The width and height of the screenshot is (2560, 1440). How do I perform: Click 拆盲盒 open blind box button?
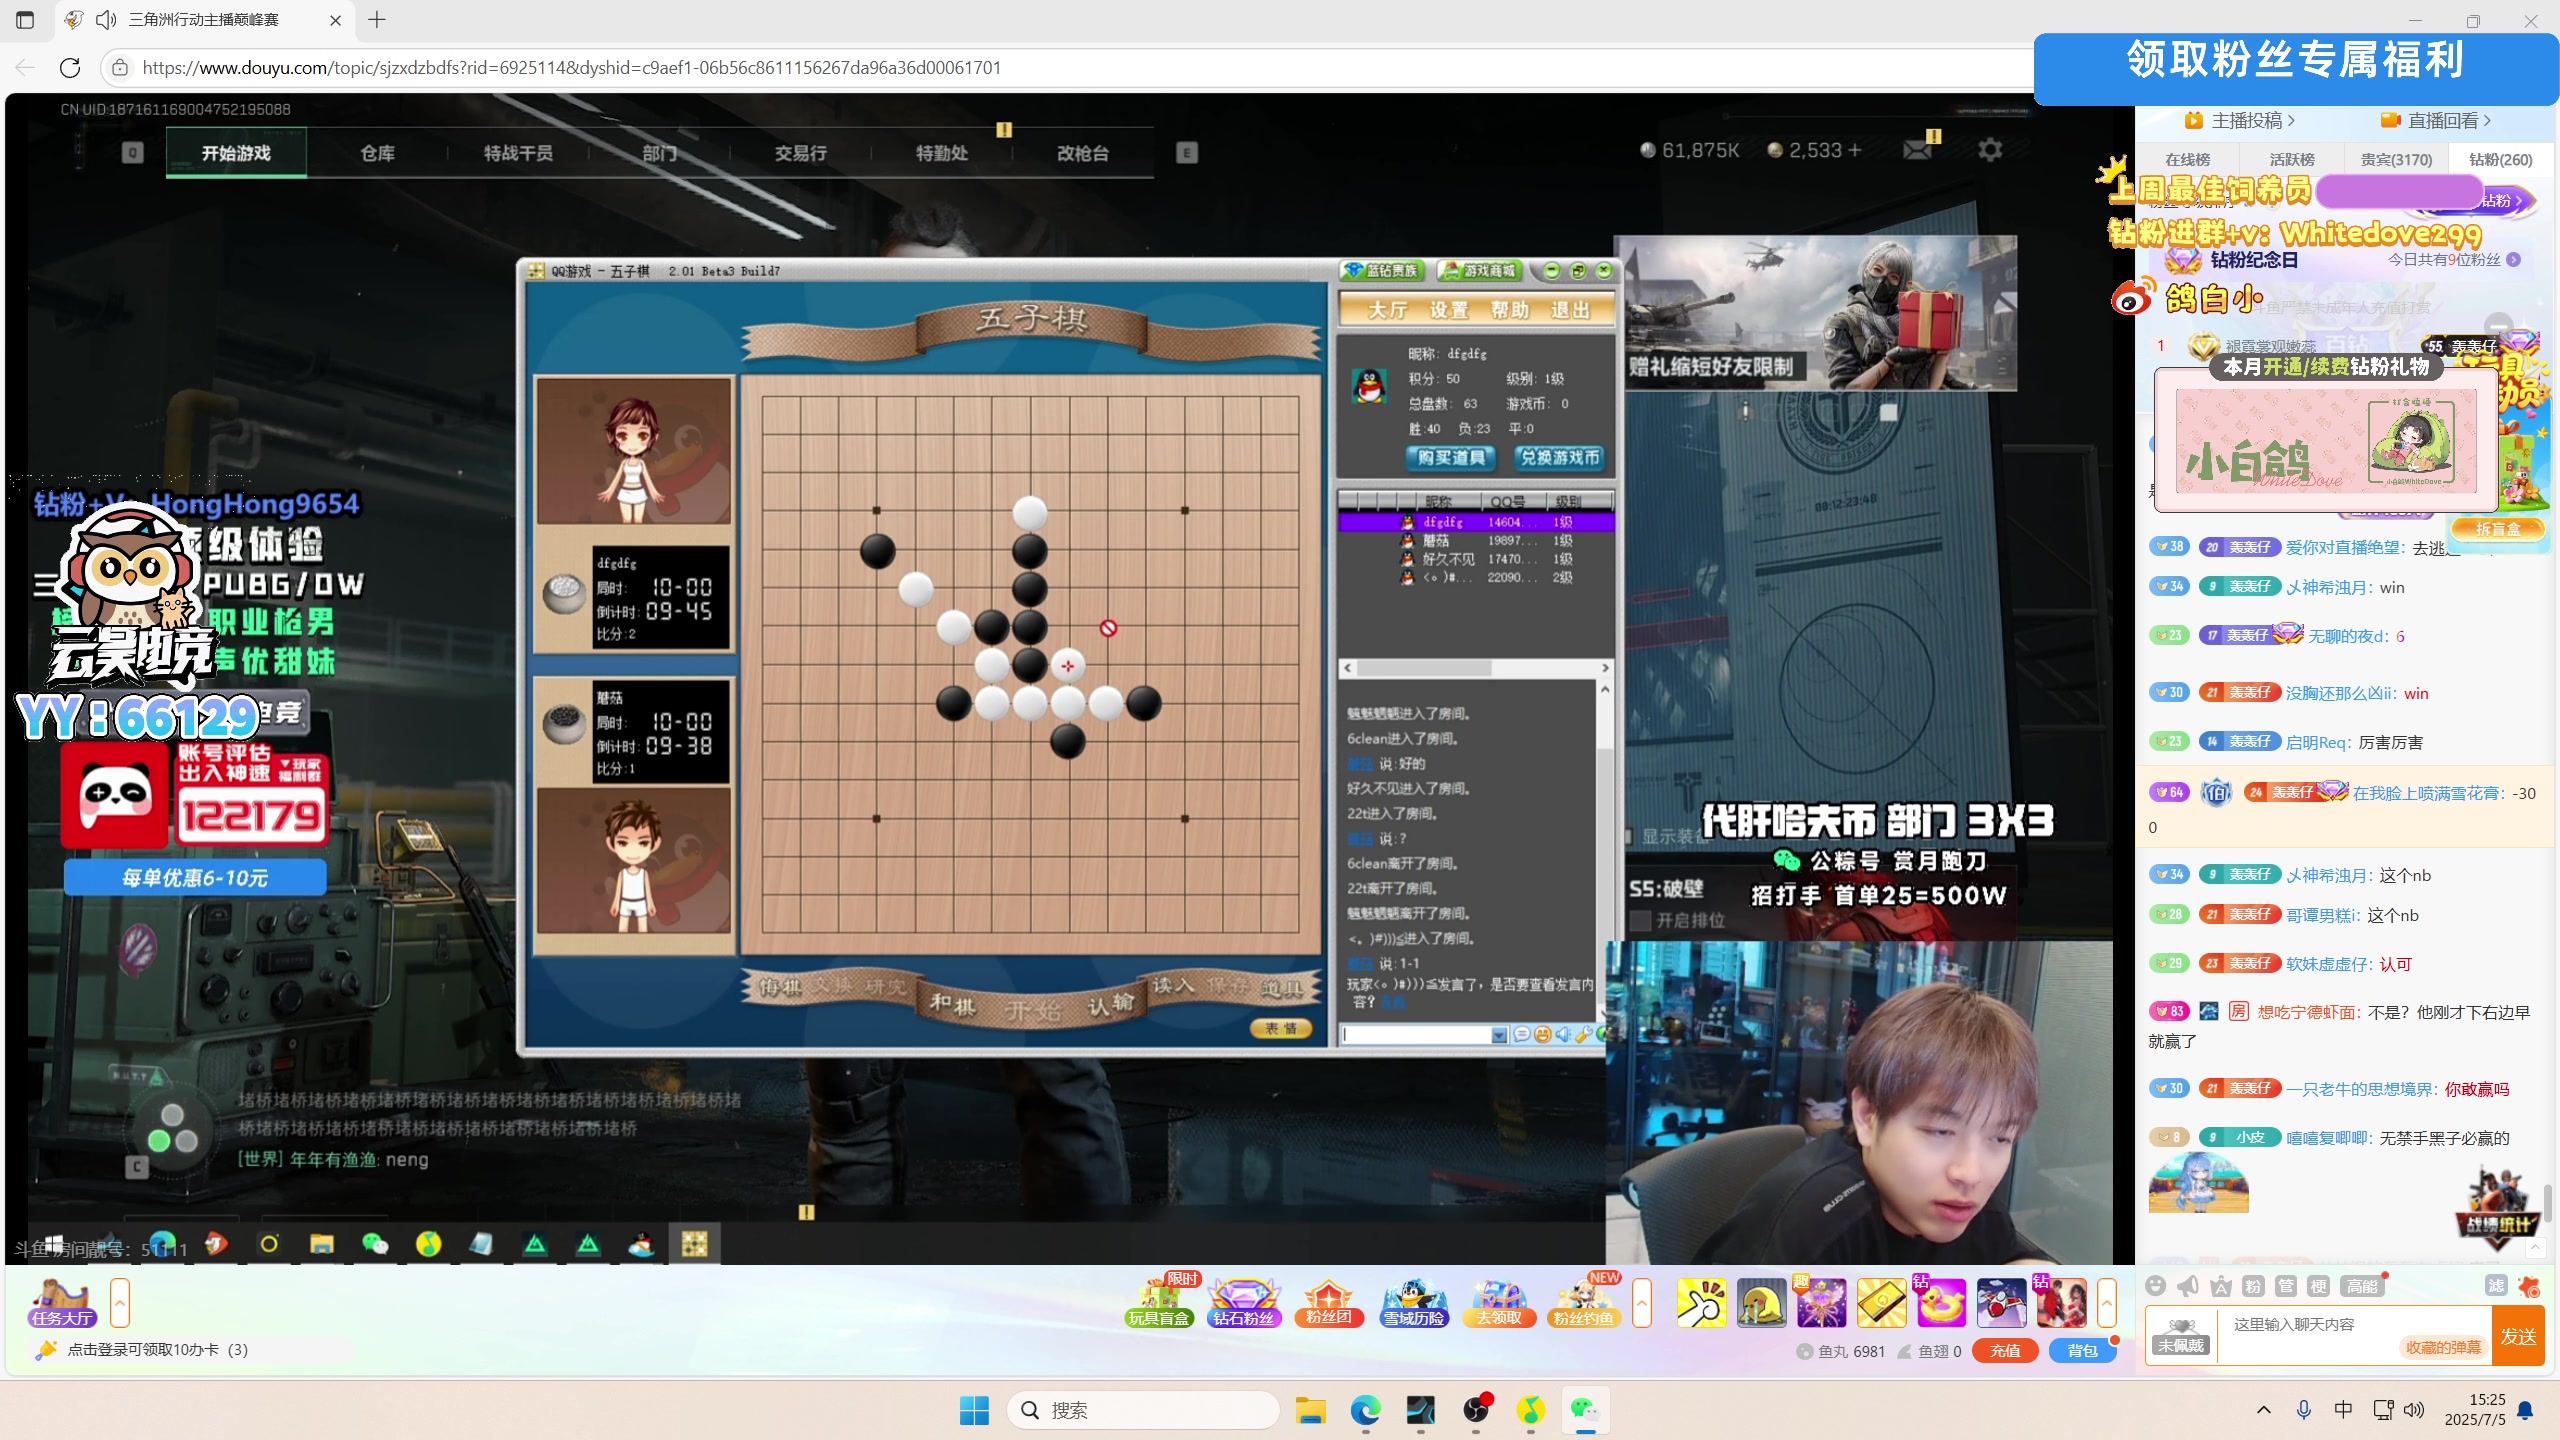coord(2497,529)
